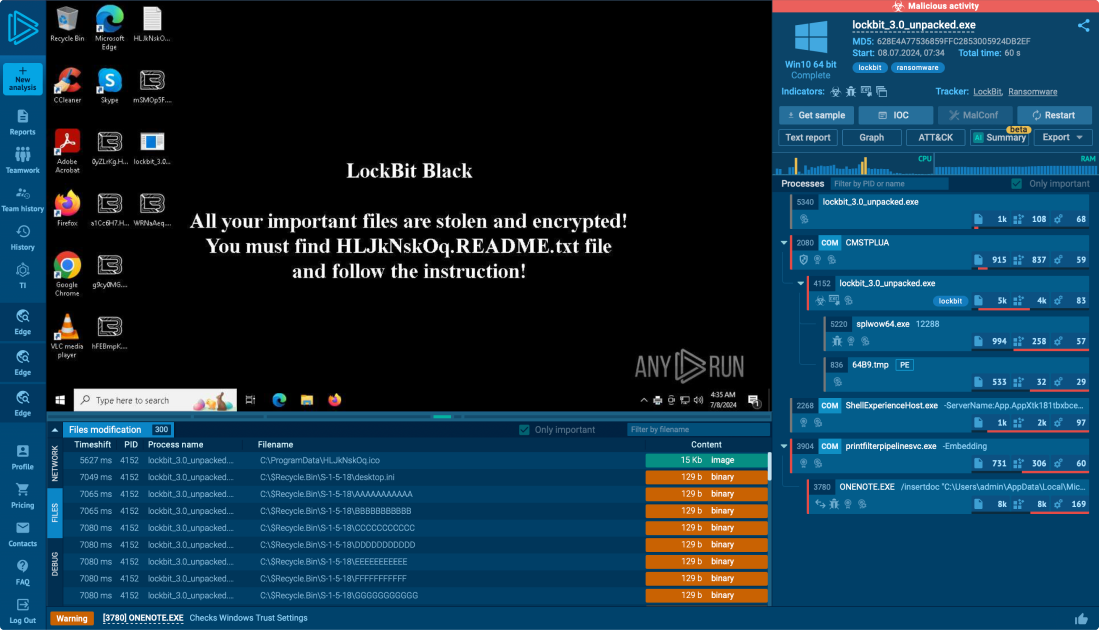Select the splwow64.exe process row
This screenshot has height=630, width=1099.
[x=959, y=332]
